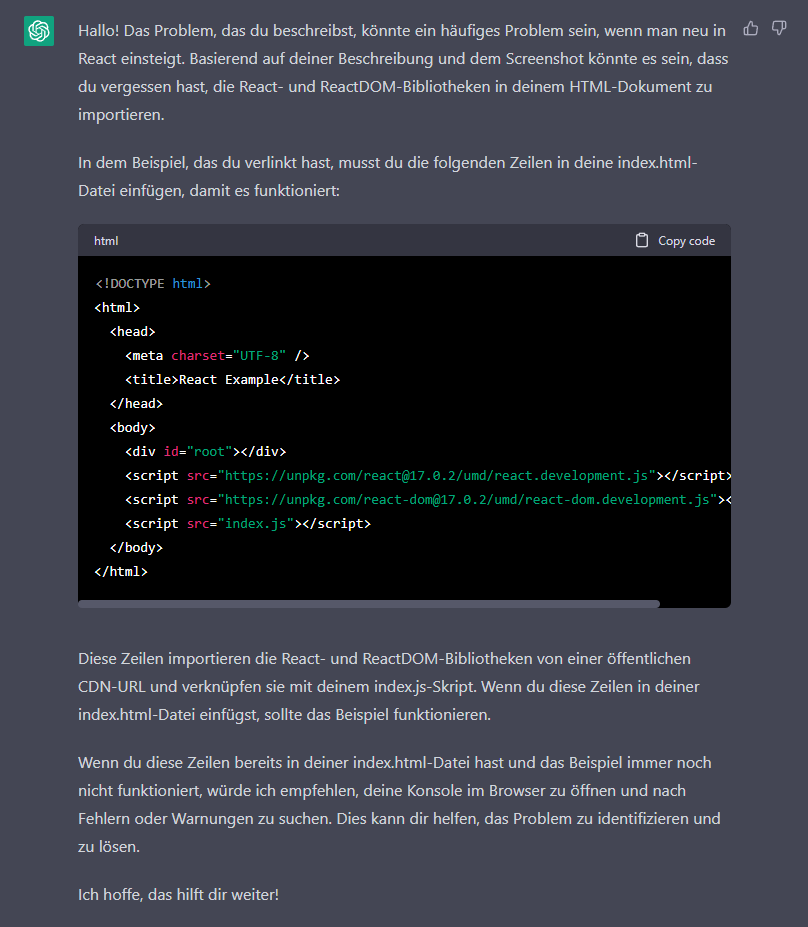
Task: Click the thumbs up feedback icon
Action: [x=751, y=28]
